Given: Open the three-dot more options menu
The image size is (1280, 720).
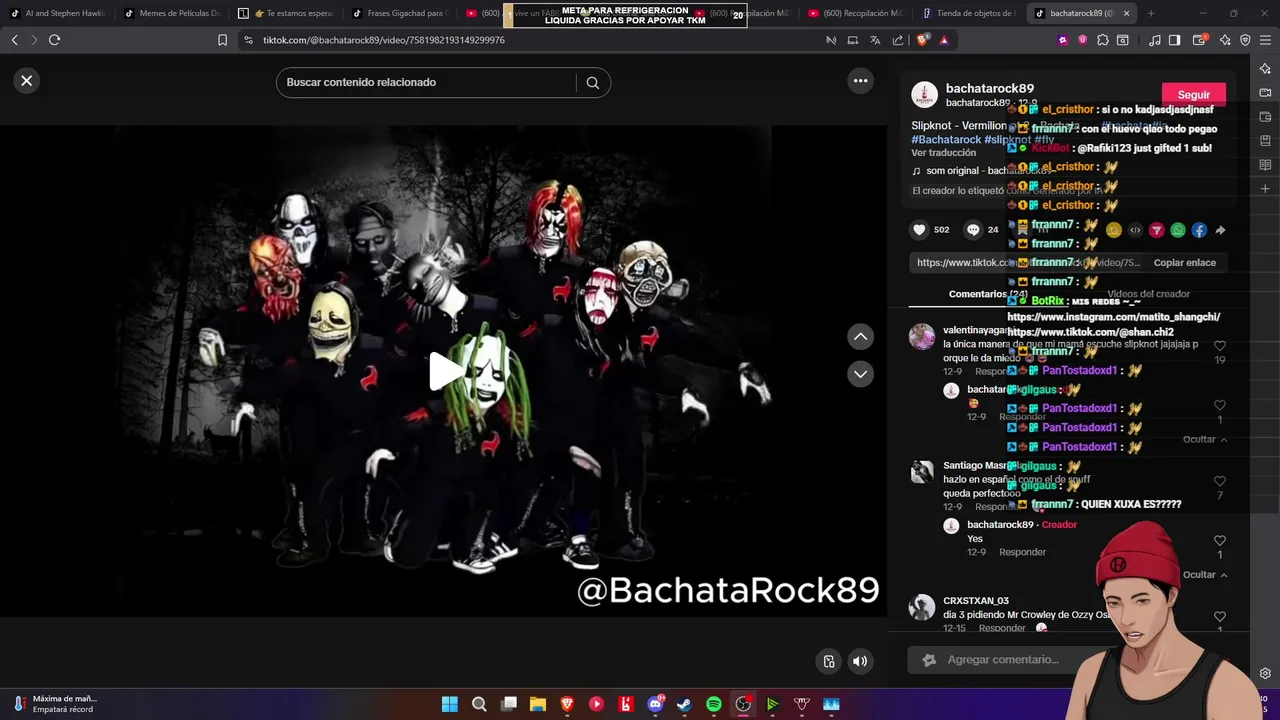Looking at the screenshot, I should point(860,81).
